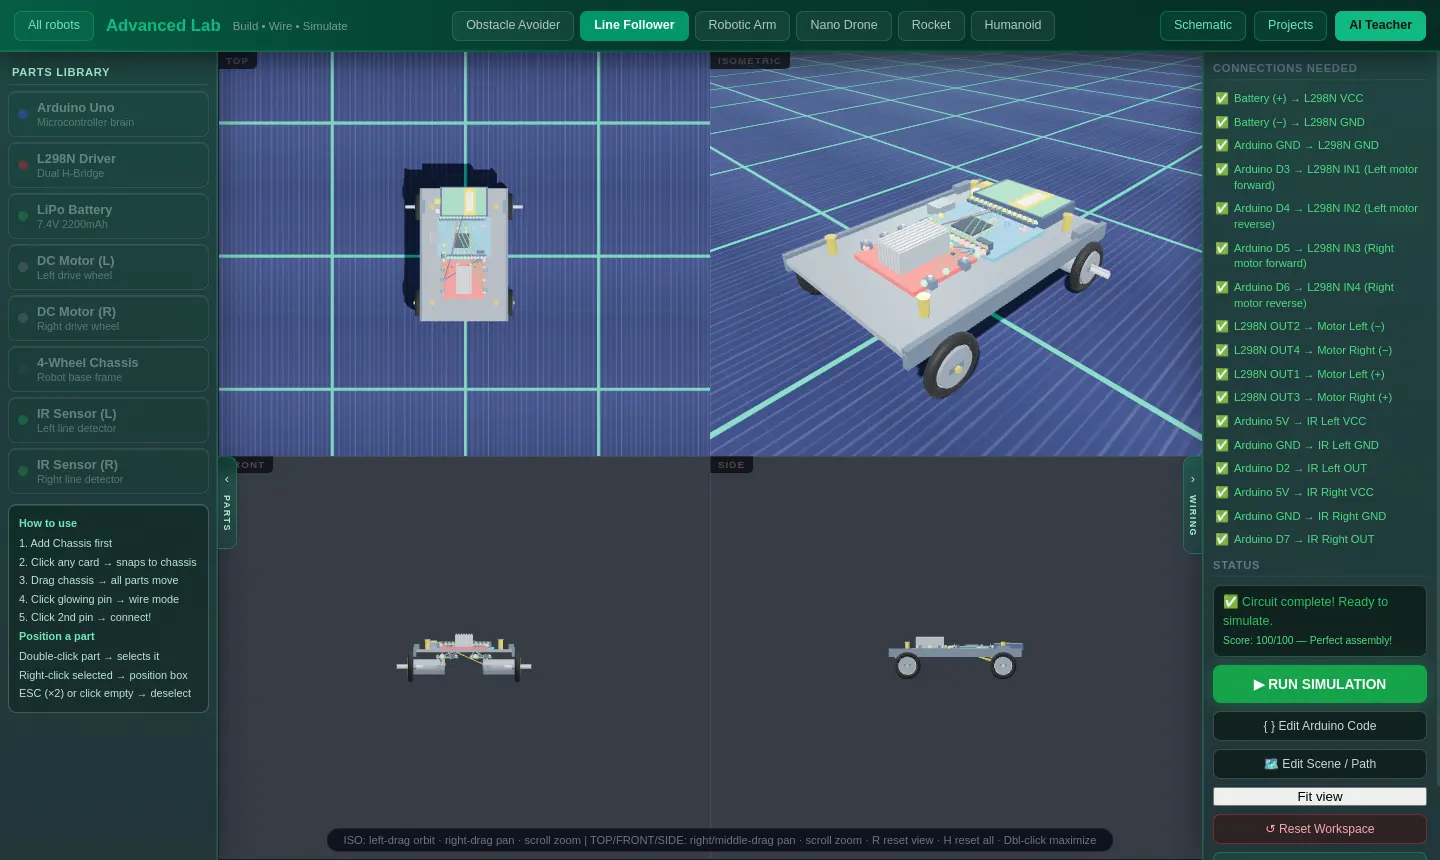Select the L298N Driver part card
The height and width of the screenshot is (860, 1440).
(108, 165)
